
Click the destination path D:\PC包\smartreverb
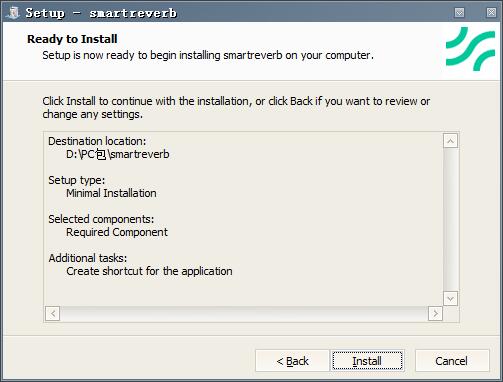click(118, 154)
